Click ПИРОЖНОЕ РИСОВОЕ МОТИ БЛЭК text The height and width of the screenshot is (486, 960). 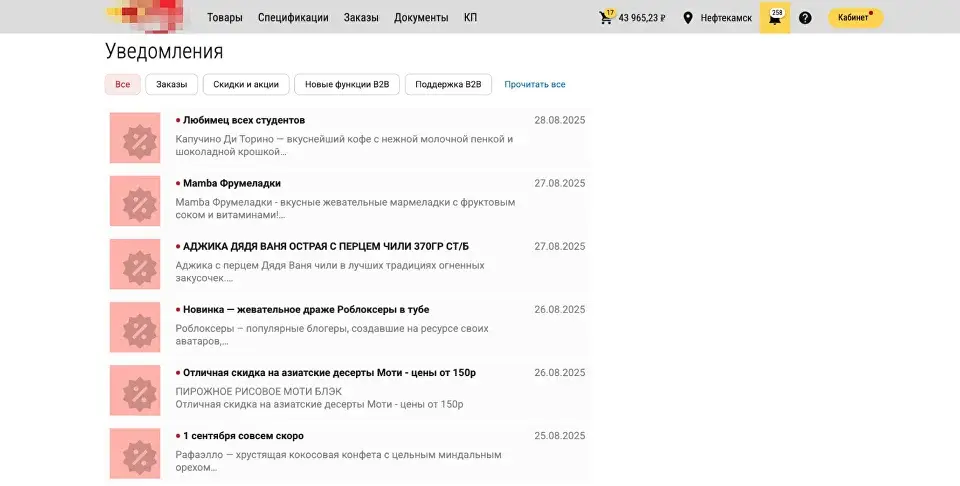point(258,391)
